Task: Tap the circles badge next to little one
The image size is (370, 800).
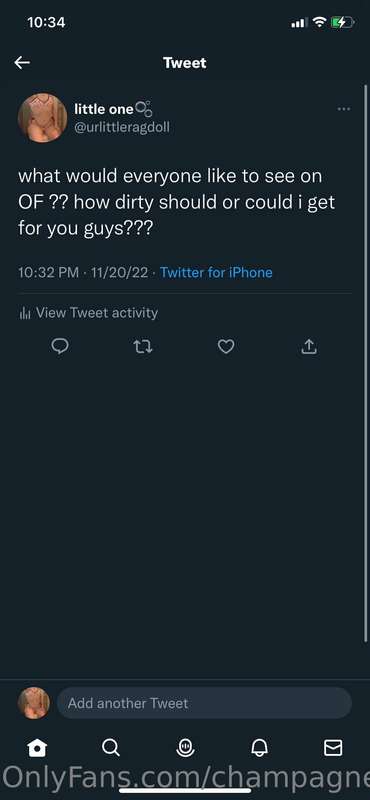Action: [143, 109]
